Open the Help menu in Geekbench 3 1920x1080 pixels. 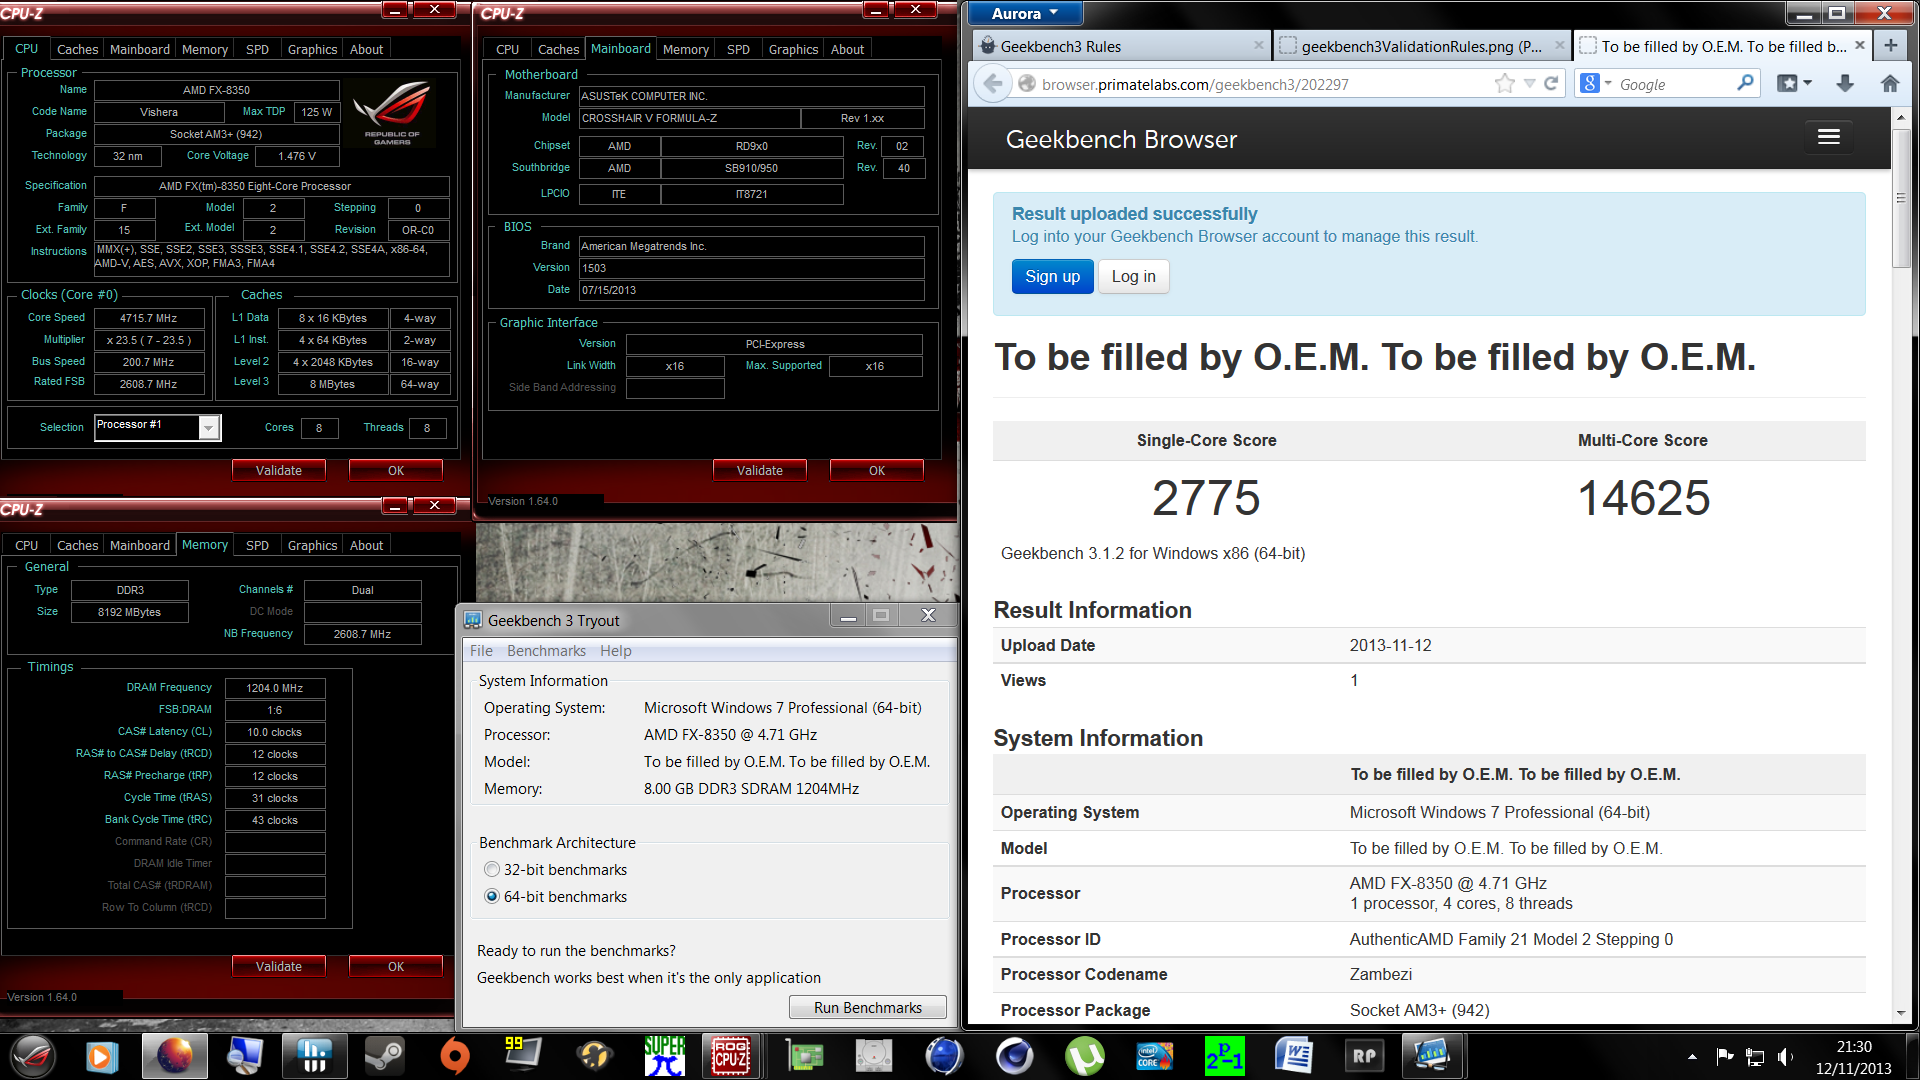(x=615, y=651)
